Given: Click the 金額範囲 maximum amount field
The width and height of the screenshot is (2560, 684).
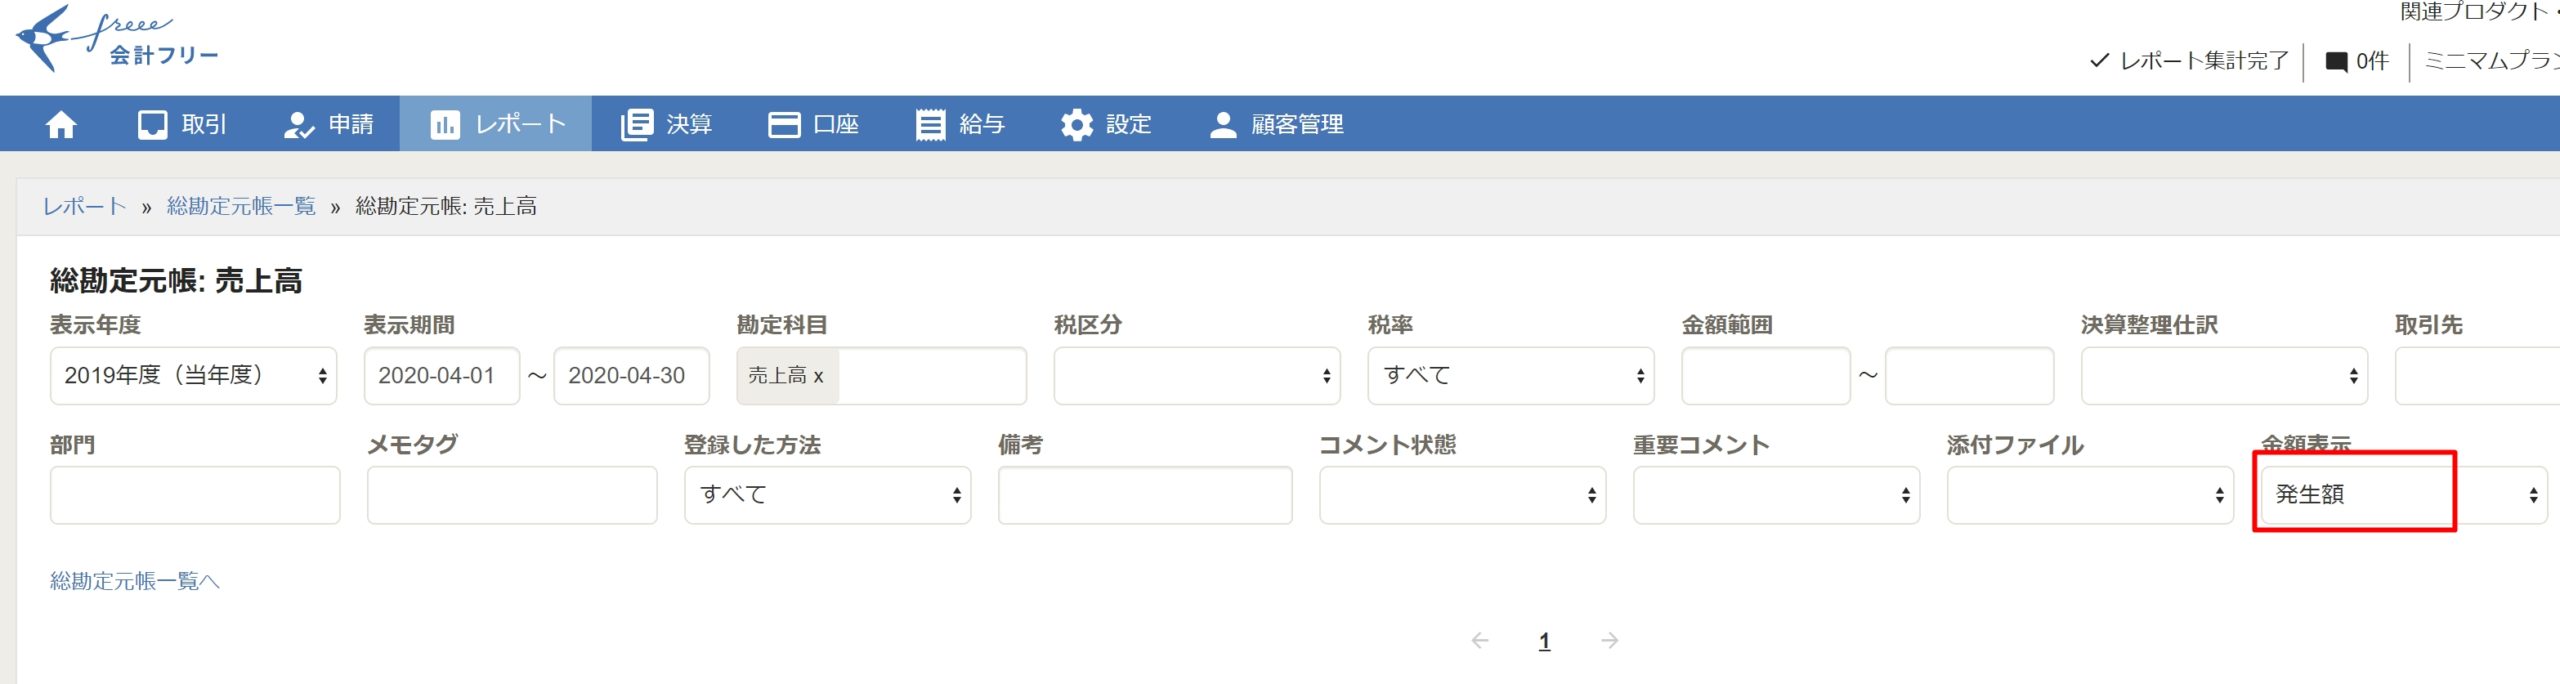Looking at the screenshot, I should click(x=1969, y=376).
